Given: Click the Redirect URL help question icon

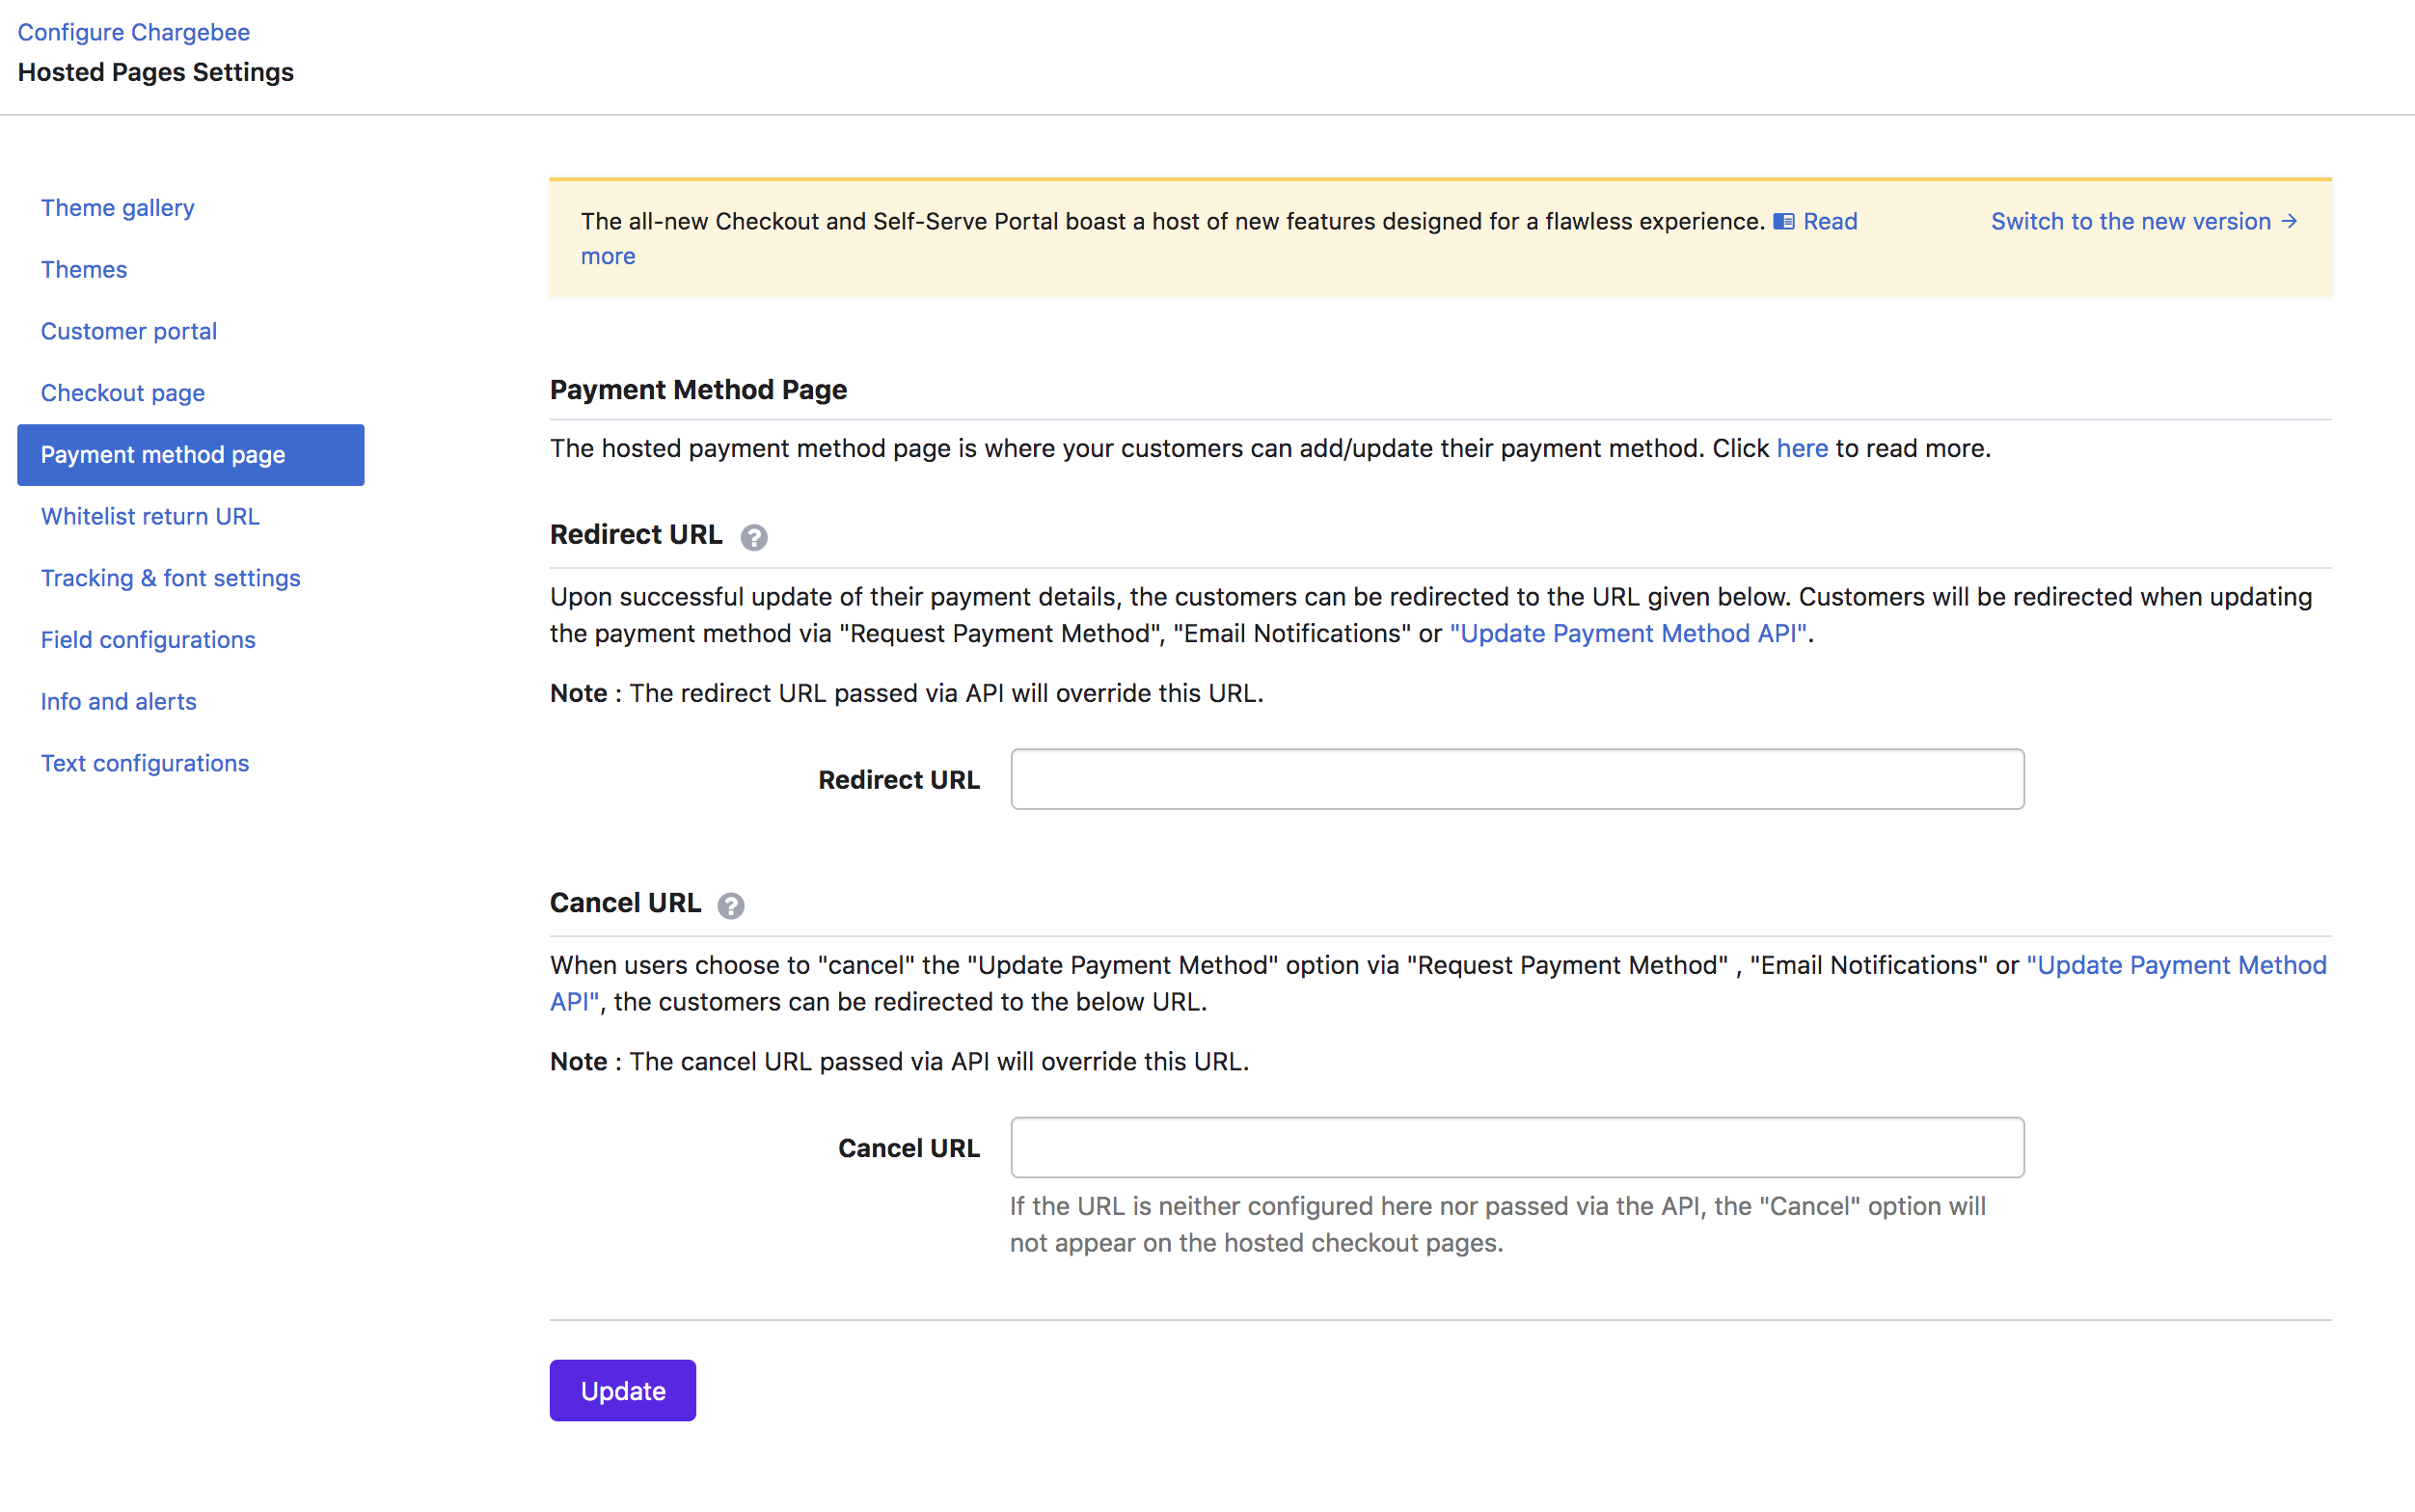Looking at the screenshot, I should [753, 537].
